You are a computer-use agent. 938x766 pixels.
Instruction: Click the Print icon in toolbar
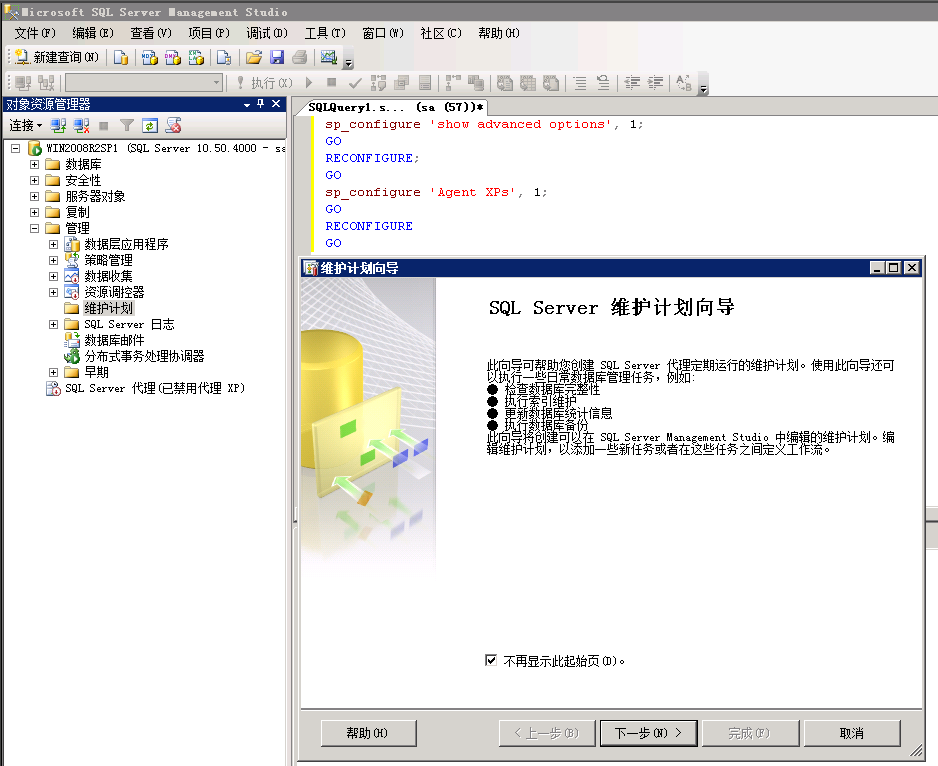point(300,57)
